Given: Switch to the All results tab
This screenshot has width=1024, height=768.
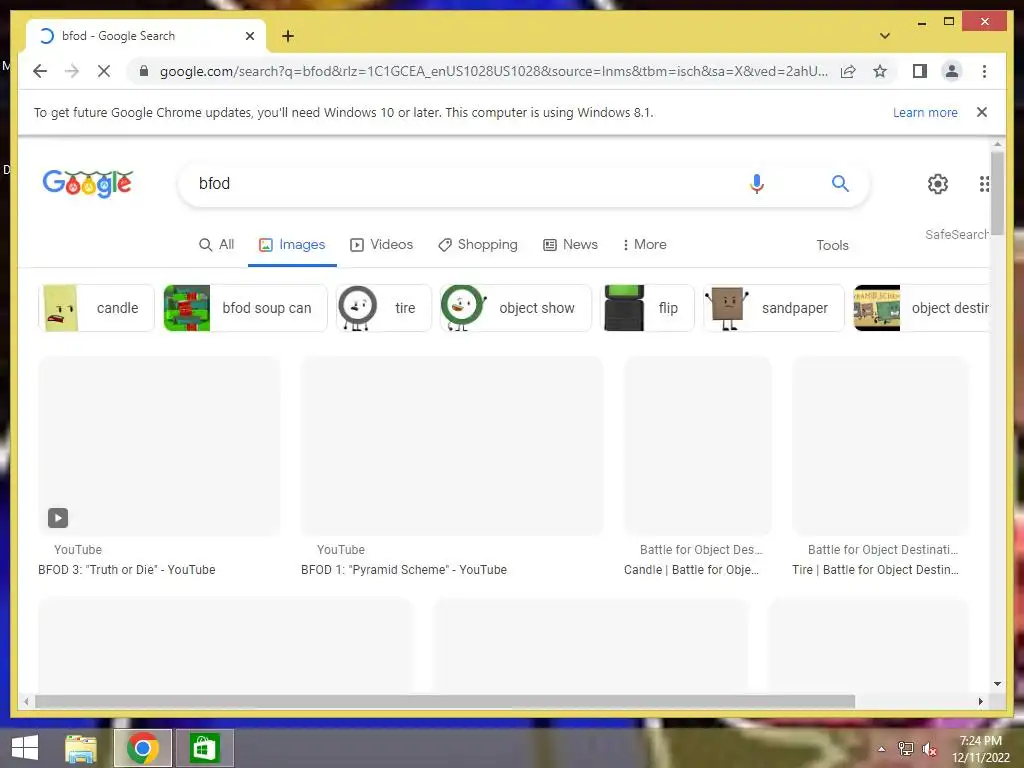Looking at the screenshot, I should pyautogui.click(x=216, y=245).
